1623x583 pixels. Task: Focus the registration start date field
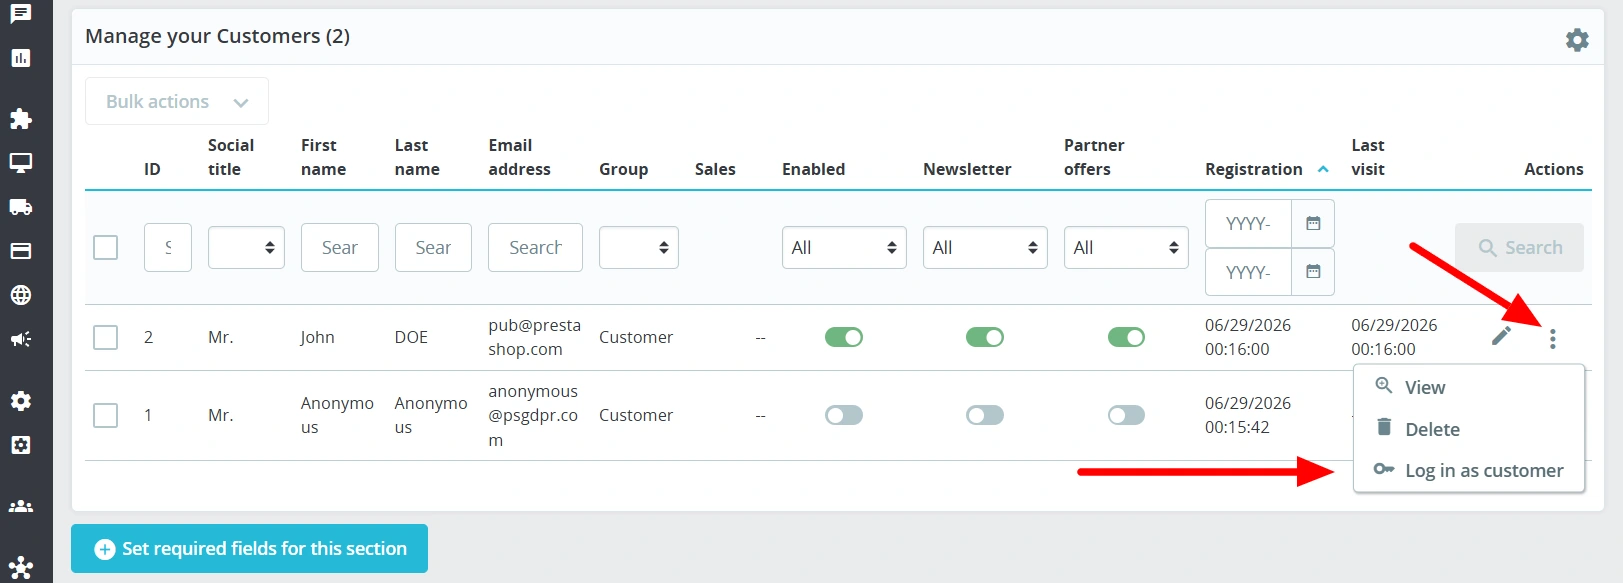coord(1248,223)
